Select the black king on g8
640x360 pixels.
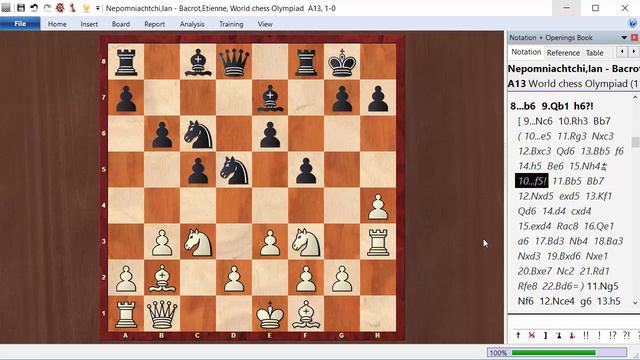(x=342, y=62)
